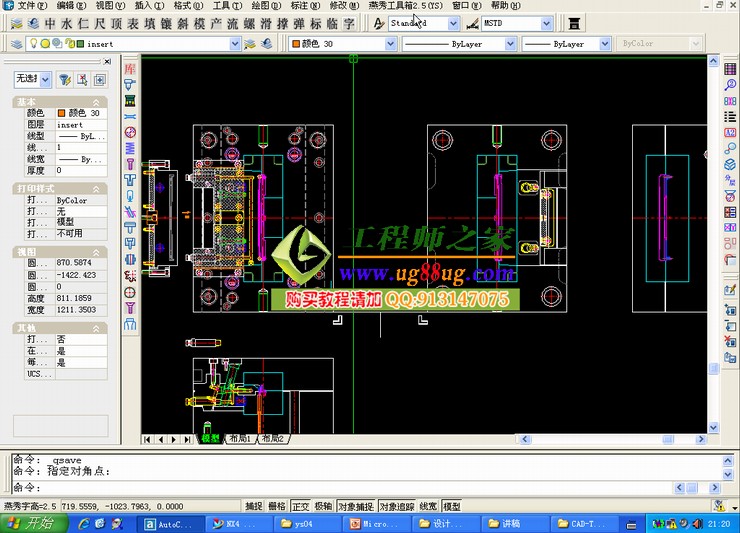The width and height of the screenshot is (740, 533).
Task: Open the insert layer dropdown
Action: click(236, 44)
